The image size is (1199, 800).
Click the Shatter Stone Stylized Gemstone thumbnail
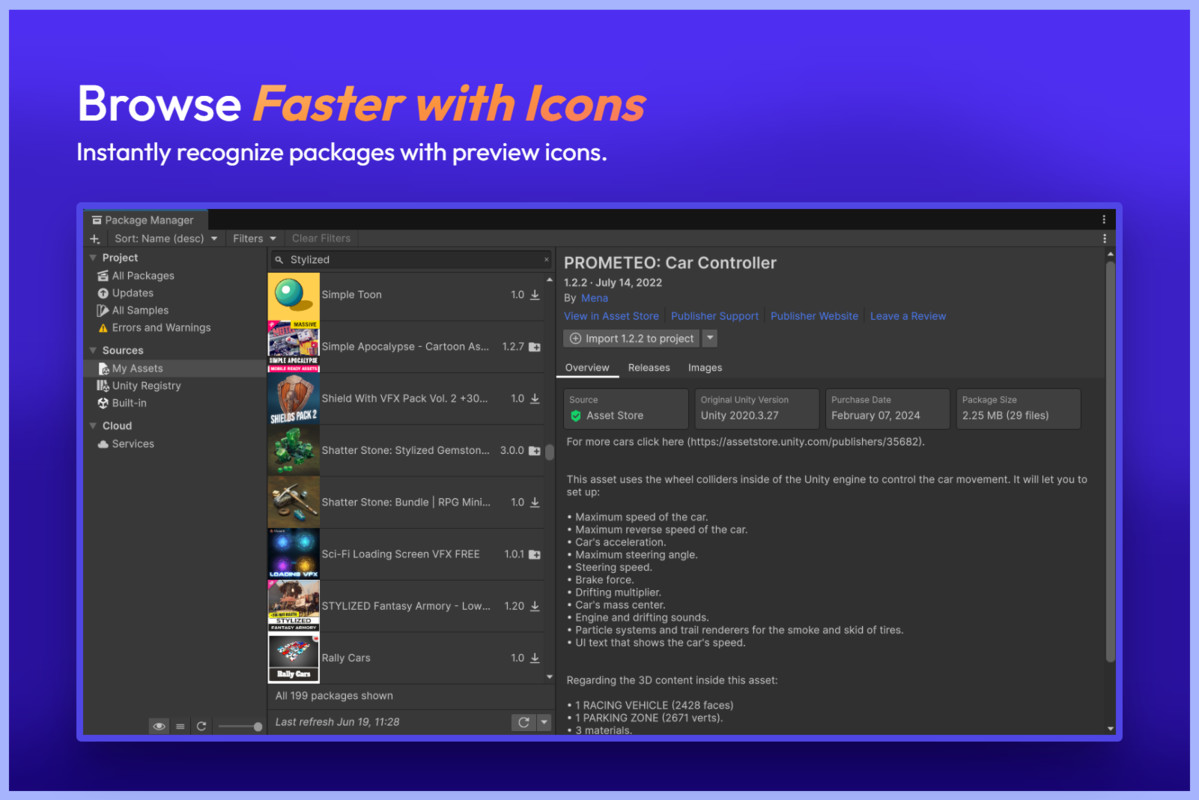click(294, 450)
